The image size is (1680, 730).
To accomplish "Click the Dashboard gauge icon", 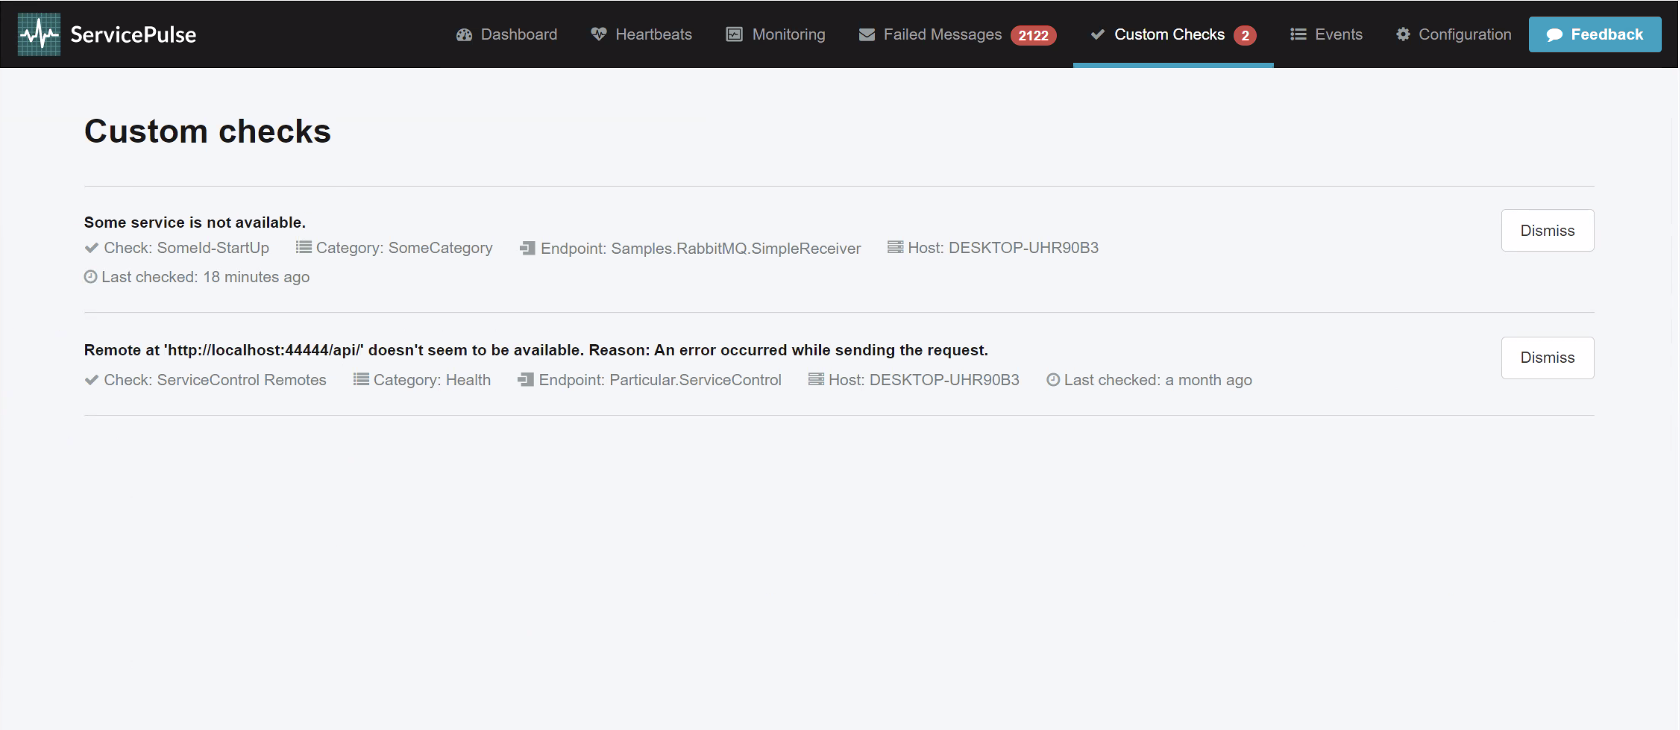I will 464,35.
